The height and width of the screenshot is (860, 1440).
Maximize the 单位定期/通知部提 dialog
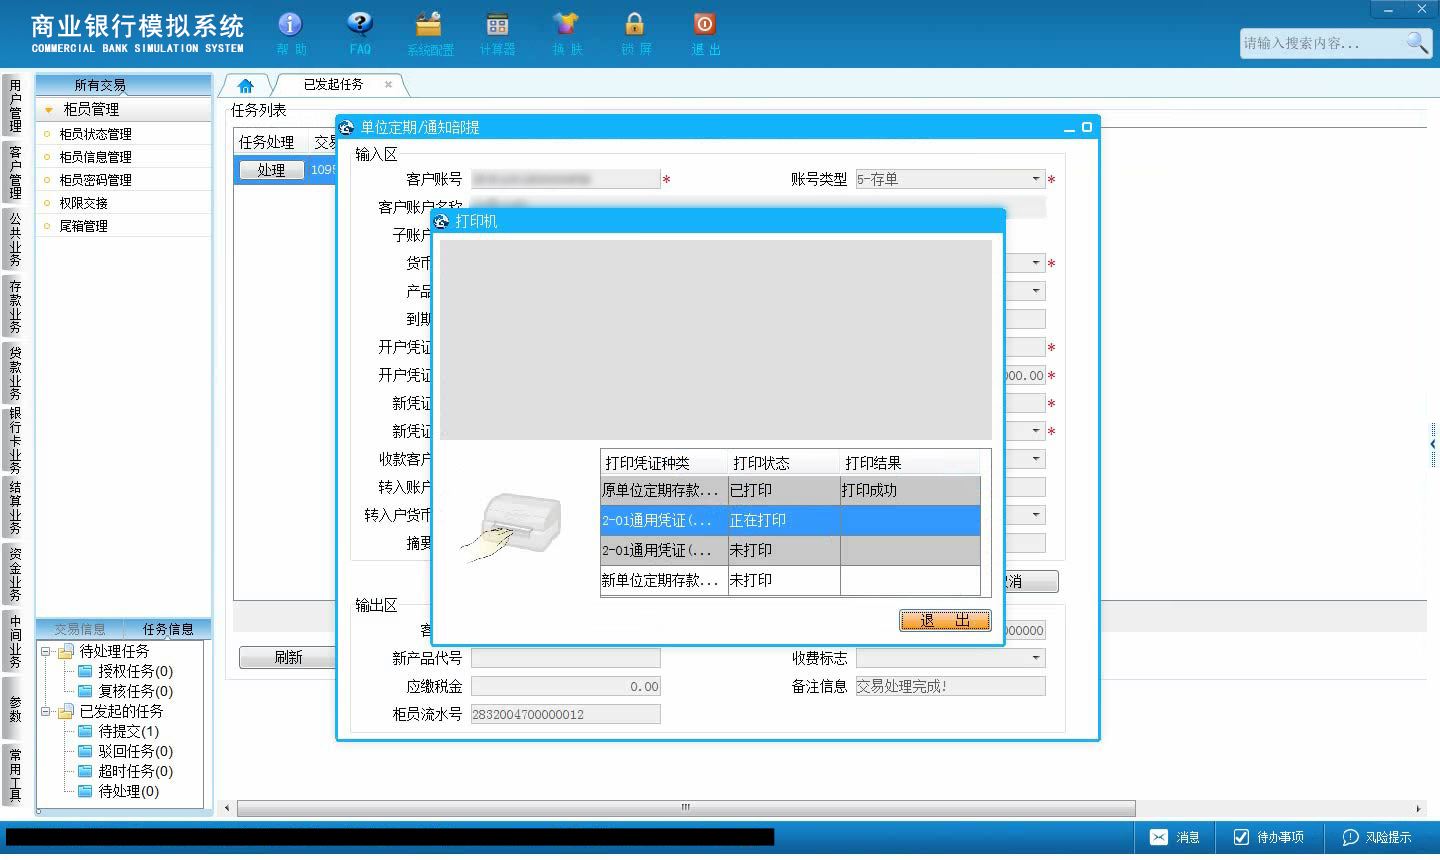coord(1087,127)
